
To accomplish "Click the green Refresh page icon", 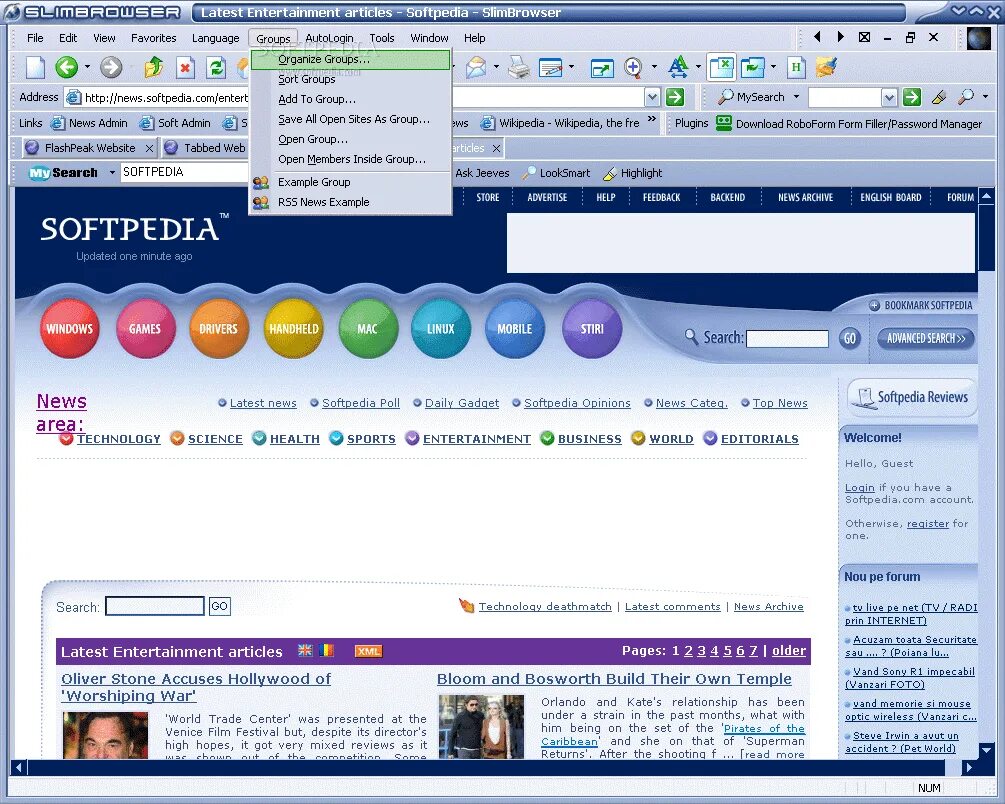I will click(216, 67).
